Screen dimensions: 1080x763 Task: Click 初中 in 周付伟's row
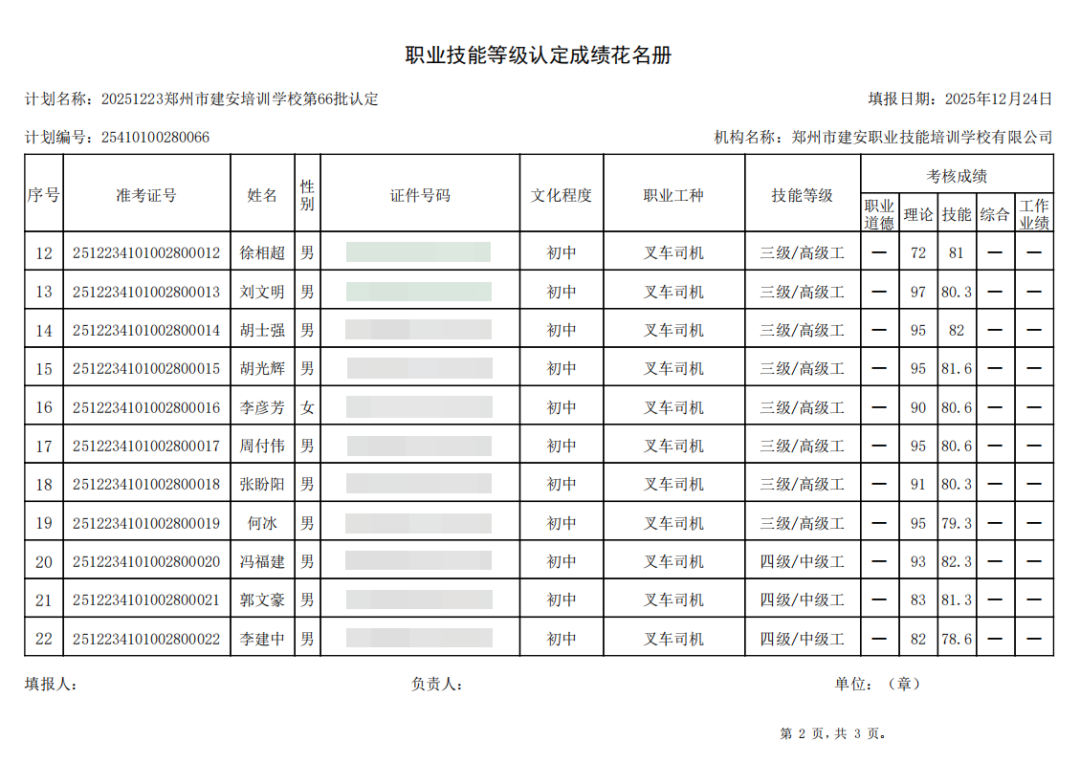pos(561,446)
